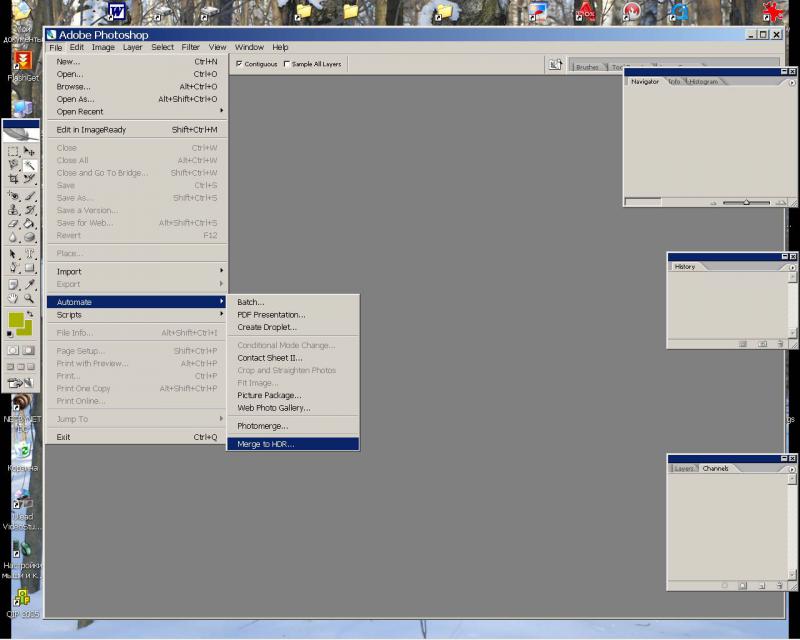Select the Paint Bucket tool
800x640 pixels.
(x=30, y=224)
